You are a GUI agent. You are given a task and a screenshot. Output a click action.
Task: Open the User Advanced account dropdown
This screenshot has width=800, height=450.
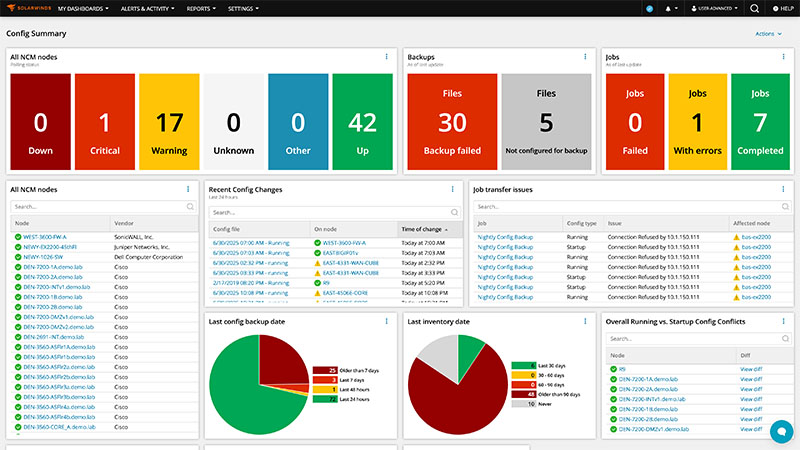714,9
